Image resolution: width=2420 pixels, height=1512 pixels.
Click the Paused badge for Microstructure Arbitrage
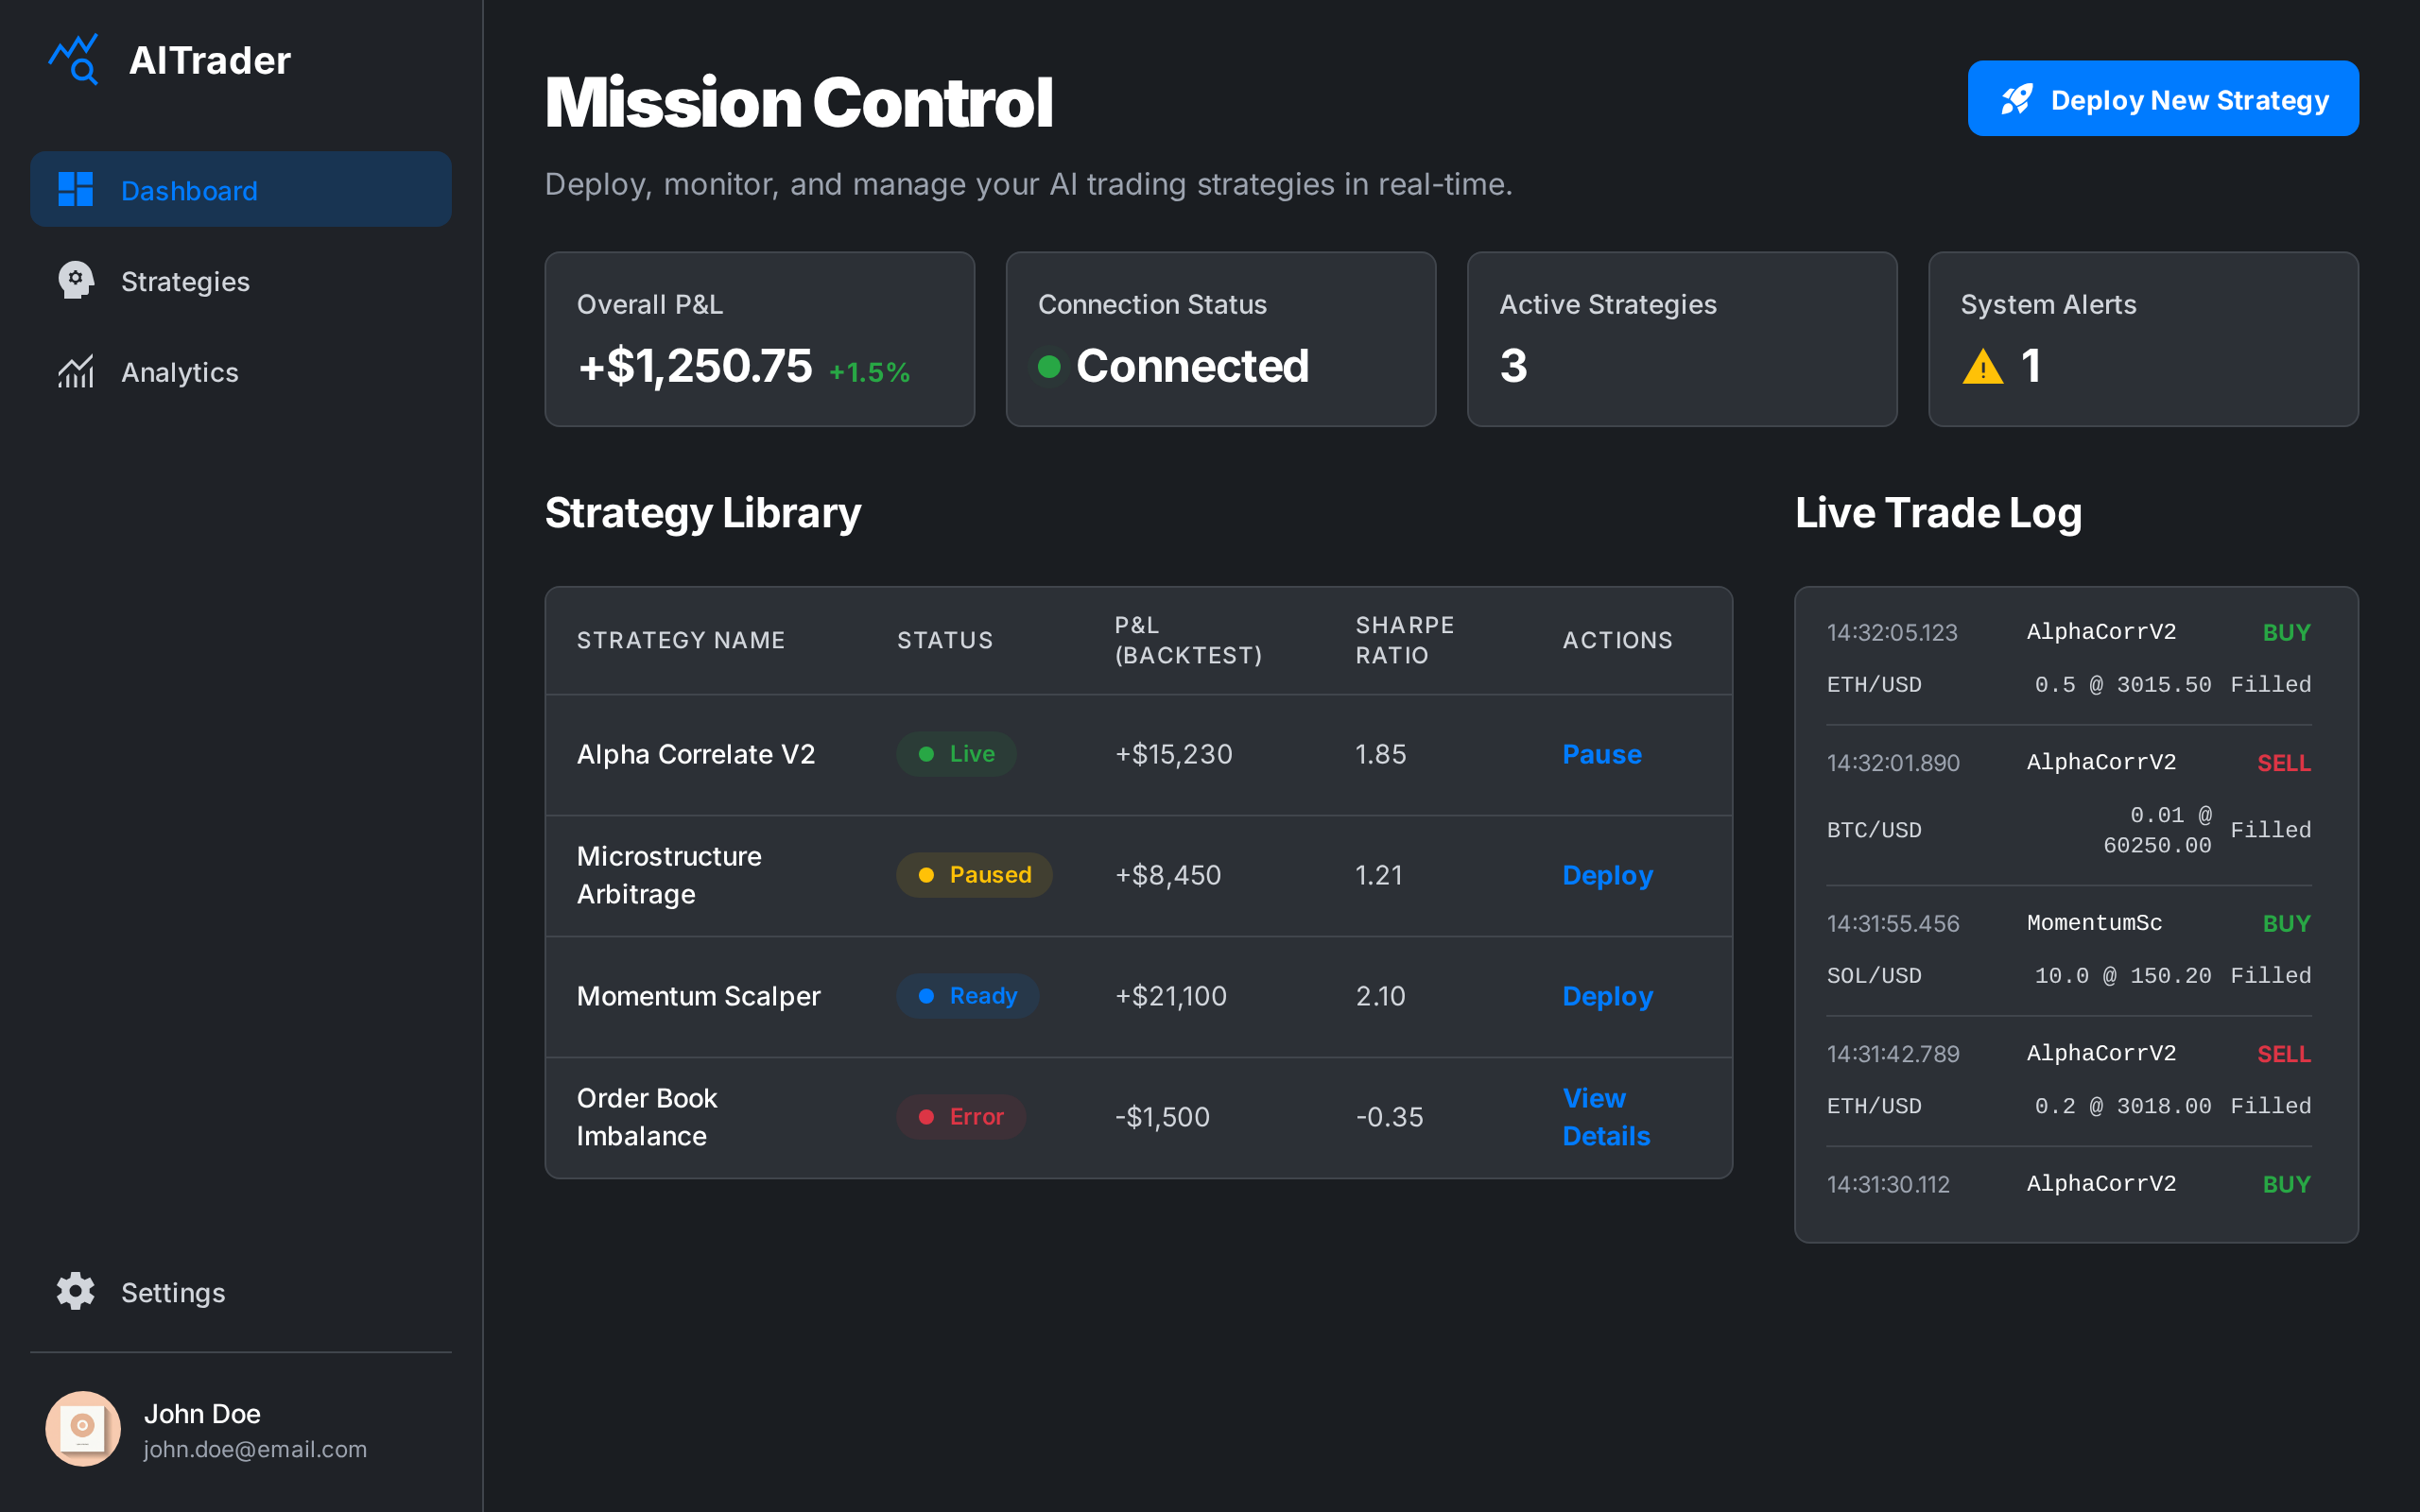pos(973,874)
